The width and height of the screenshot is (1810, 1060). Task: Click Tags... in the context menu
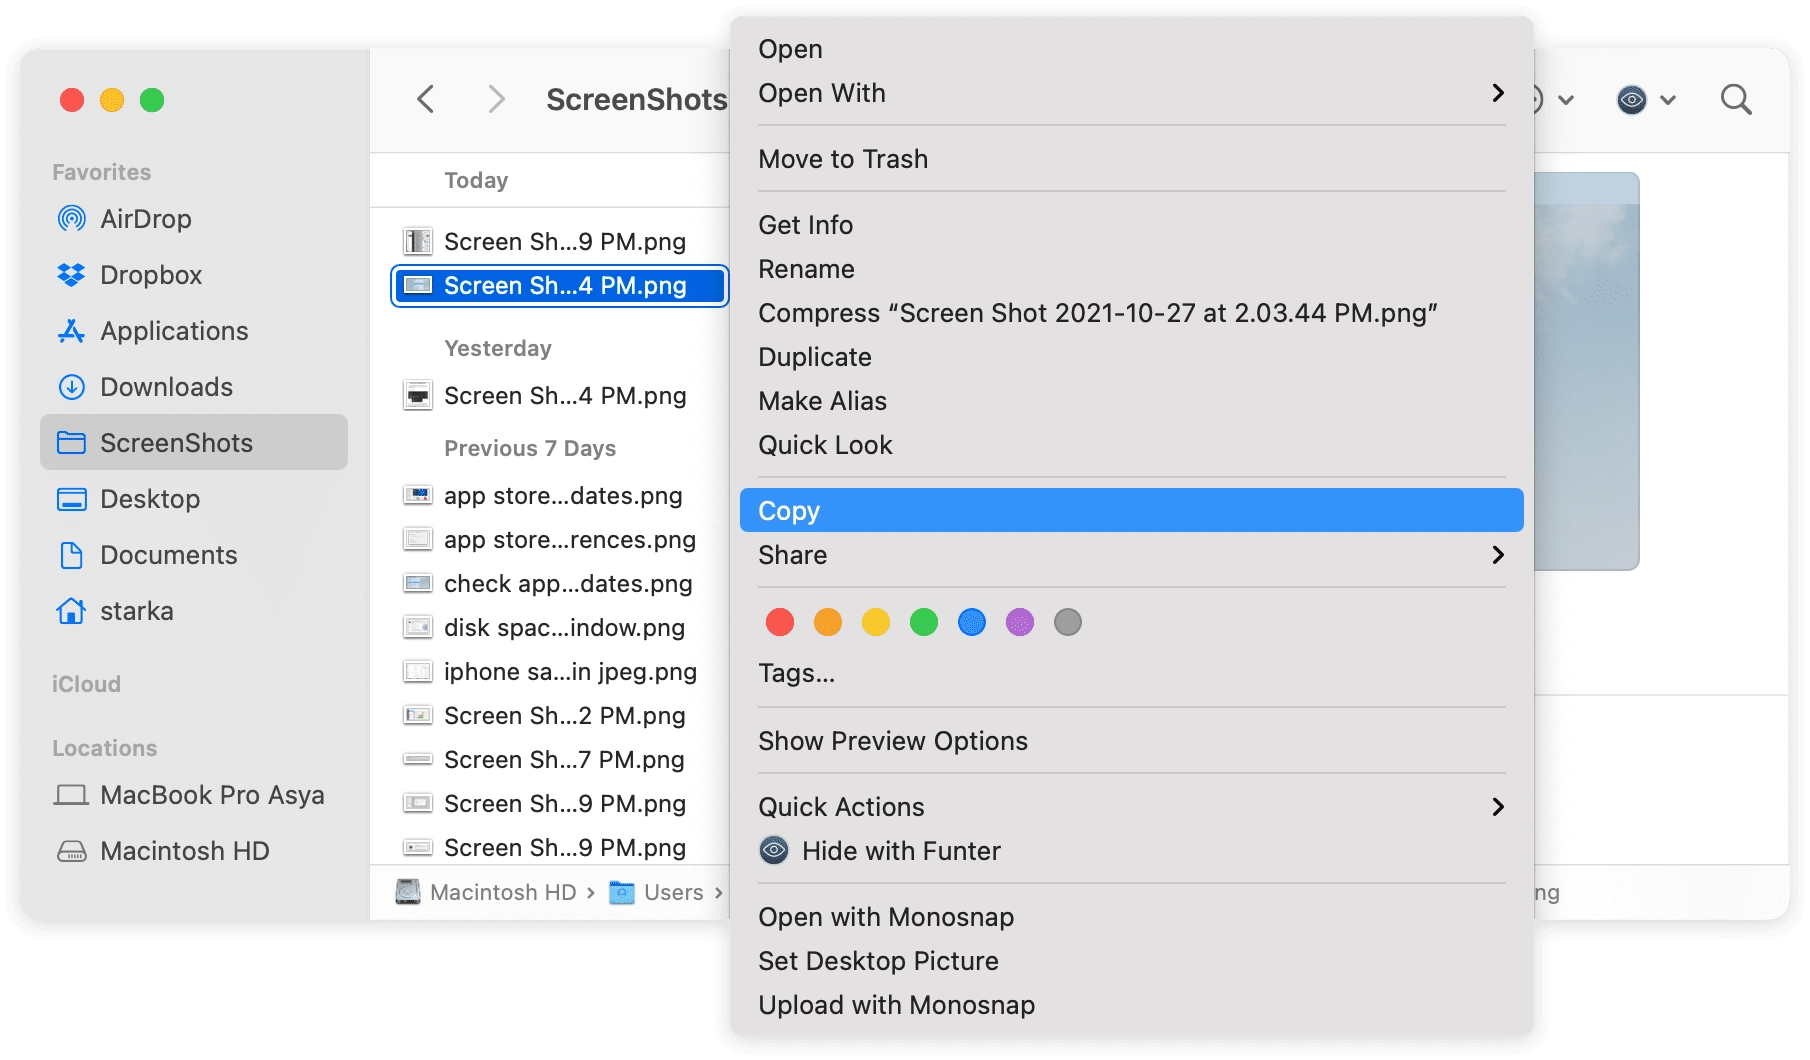[796, 673]
